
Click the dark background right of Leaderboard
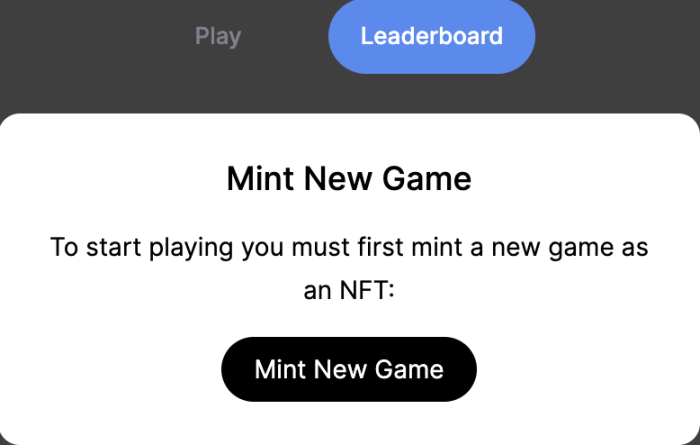620,40
